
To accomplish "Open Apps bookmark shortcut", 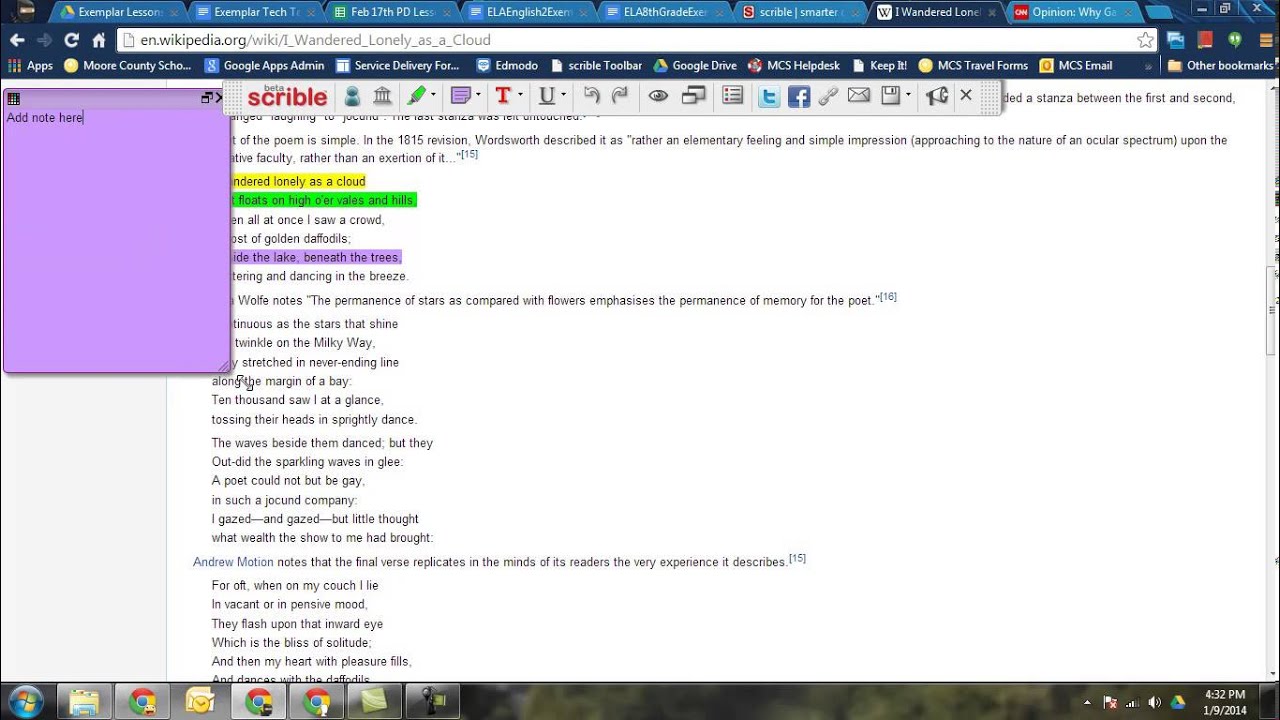I will (30, 66).
